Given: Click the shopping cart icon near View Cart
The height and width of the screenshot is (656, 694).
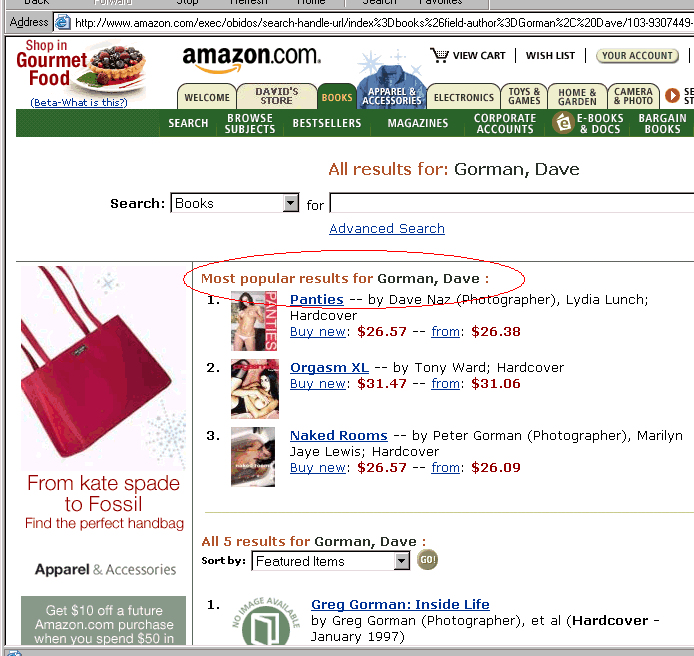Looking at the screenshot, I should [x=439, y=55].
